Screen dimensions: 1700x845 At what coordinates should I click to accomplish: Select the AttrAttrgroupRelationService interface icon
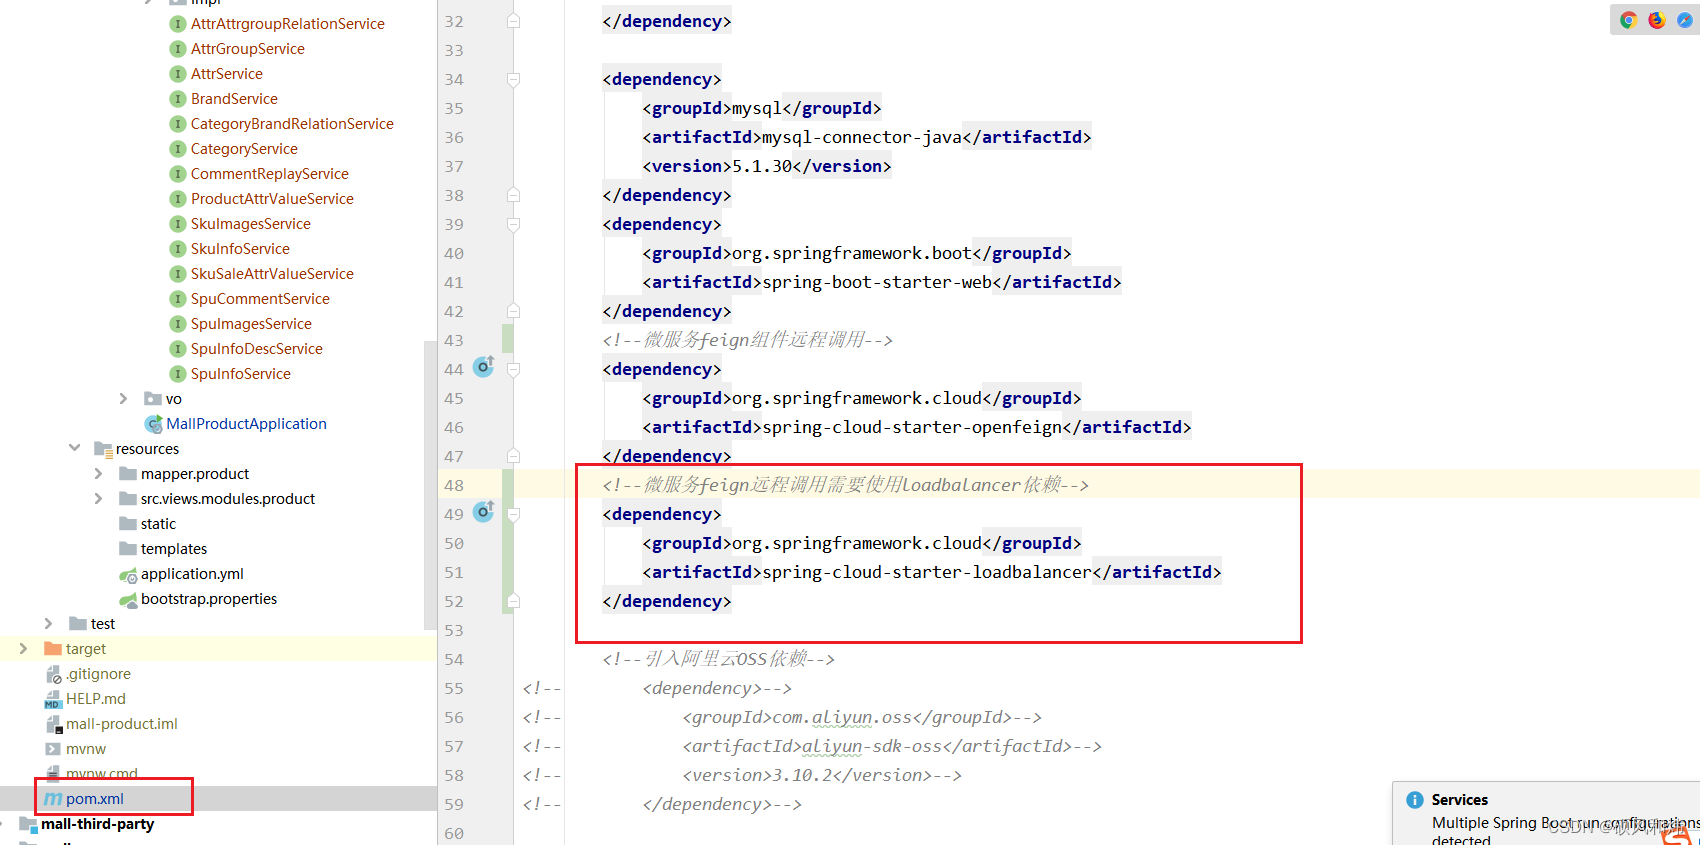click(x=178, y=24)
